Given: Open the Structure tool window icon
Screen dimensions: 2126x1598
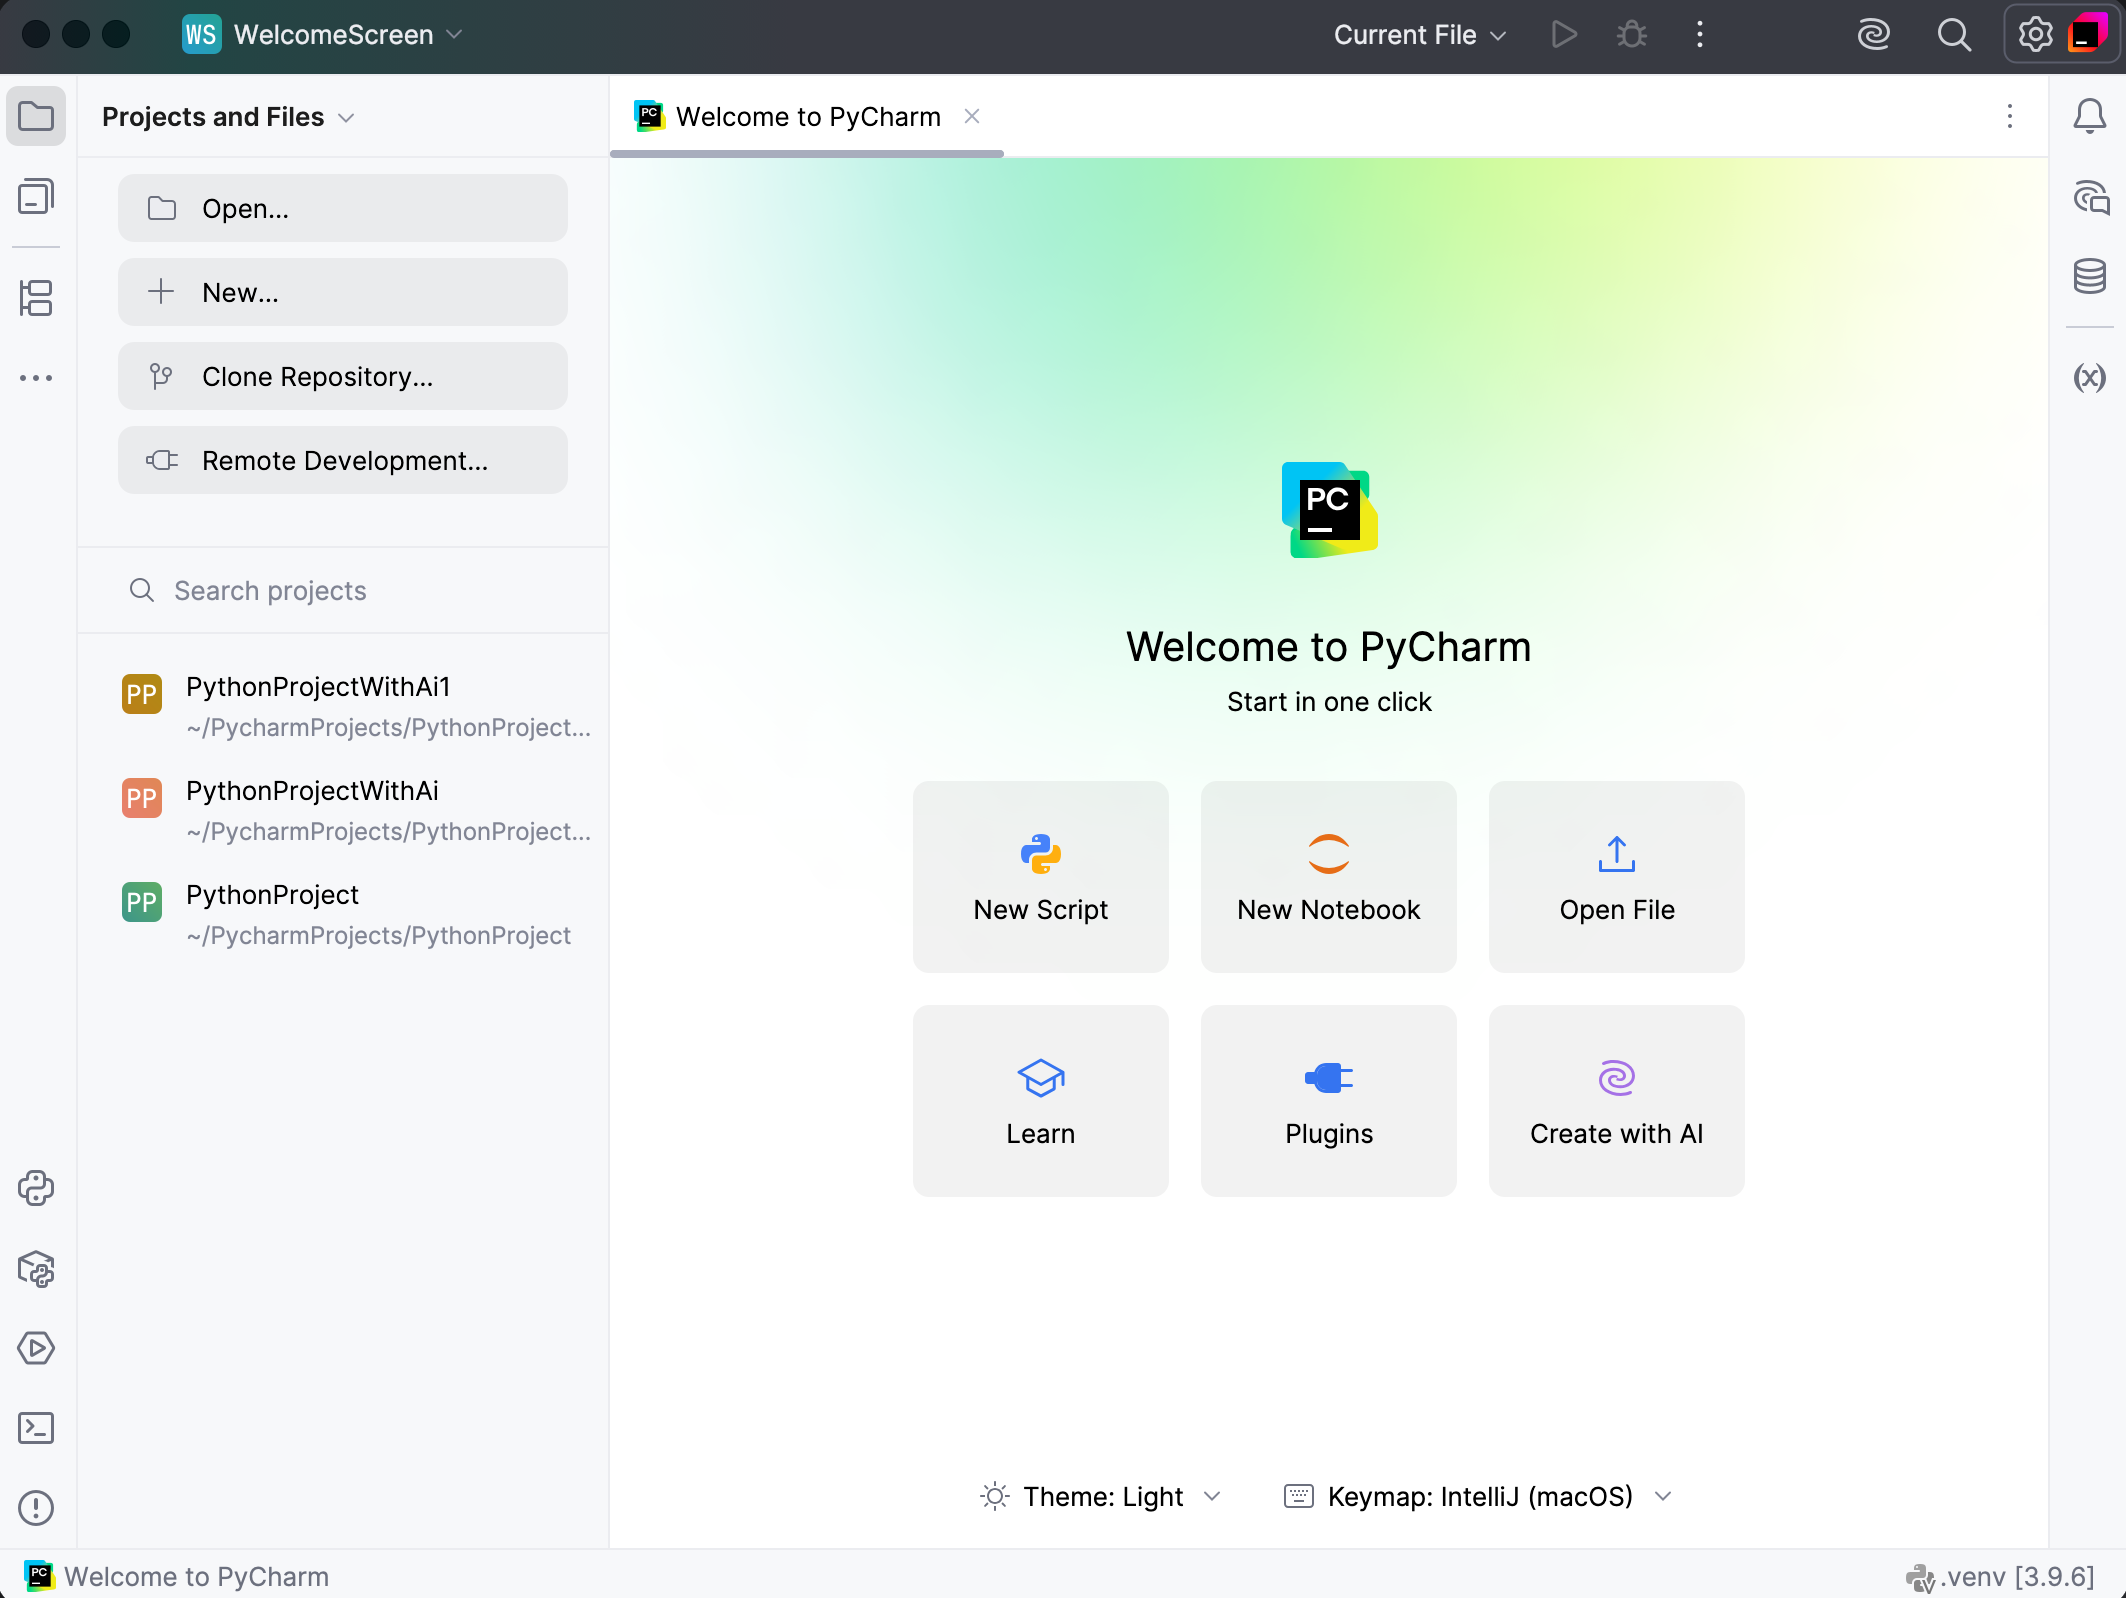Looking at the screenshot, I should point(36,297).
